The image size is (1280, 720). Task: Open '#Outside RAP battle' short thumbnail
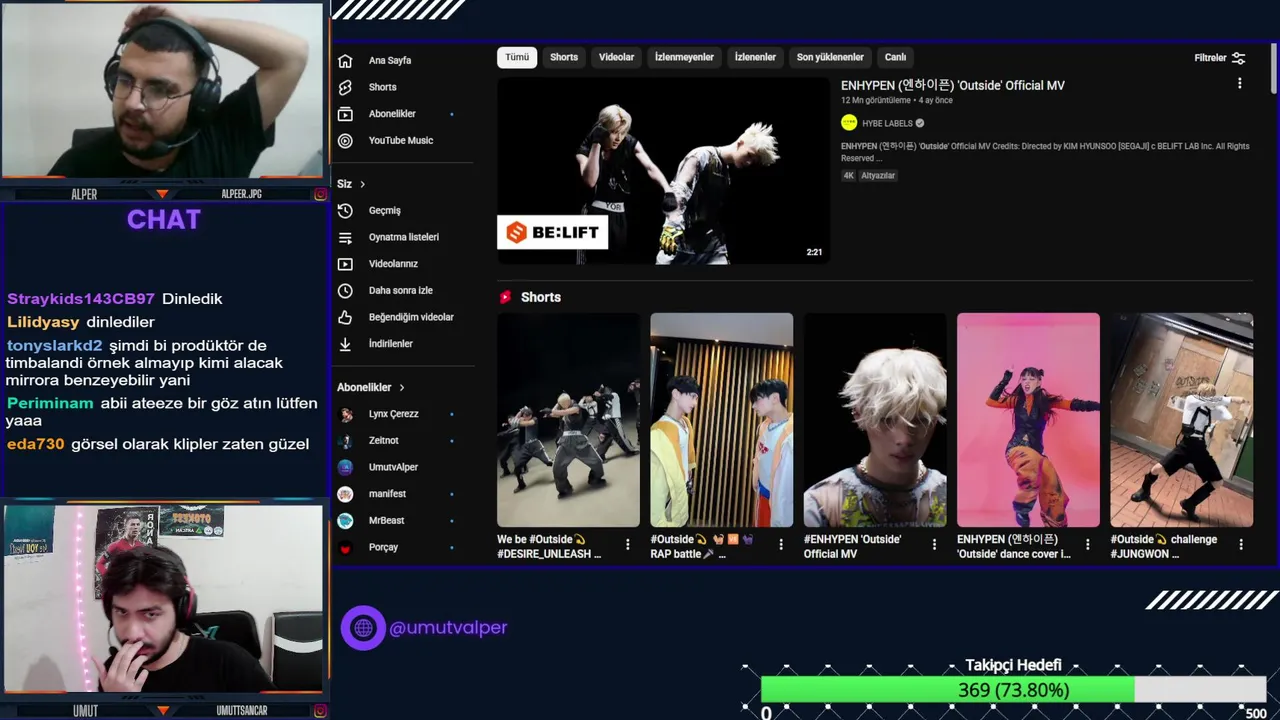pos(721,420)
